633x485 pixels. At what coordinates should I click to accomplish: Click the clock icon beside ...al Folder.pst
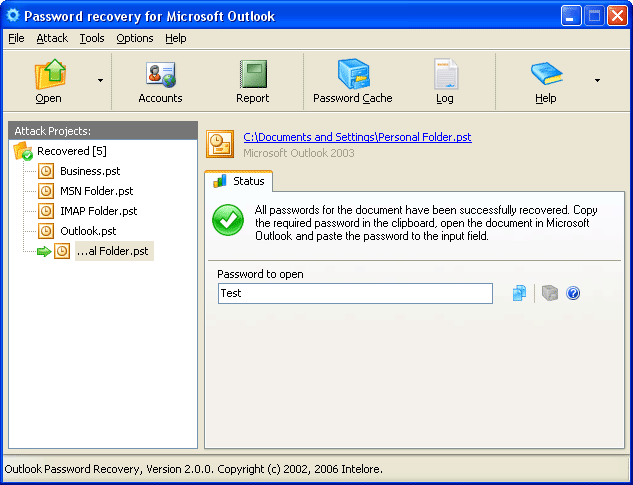62,251
